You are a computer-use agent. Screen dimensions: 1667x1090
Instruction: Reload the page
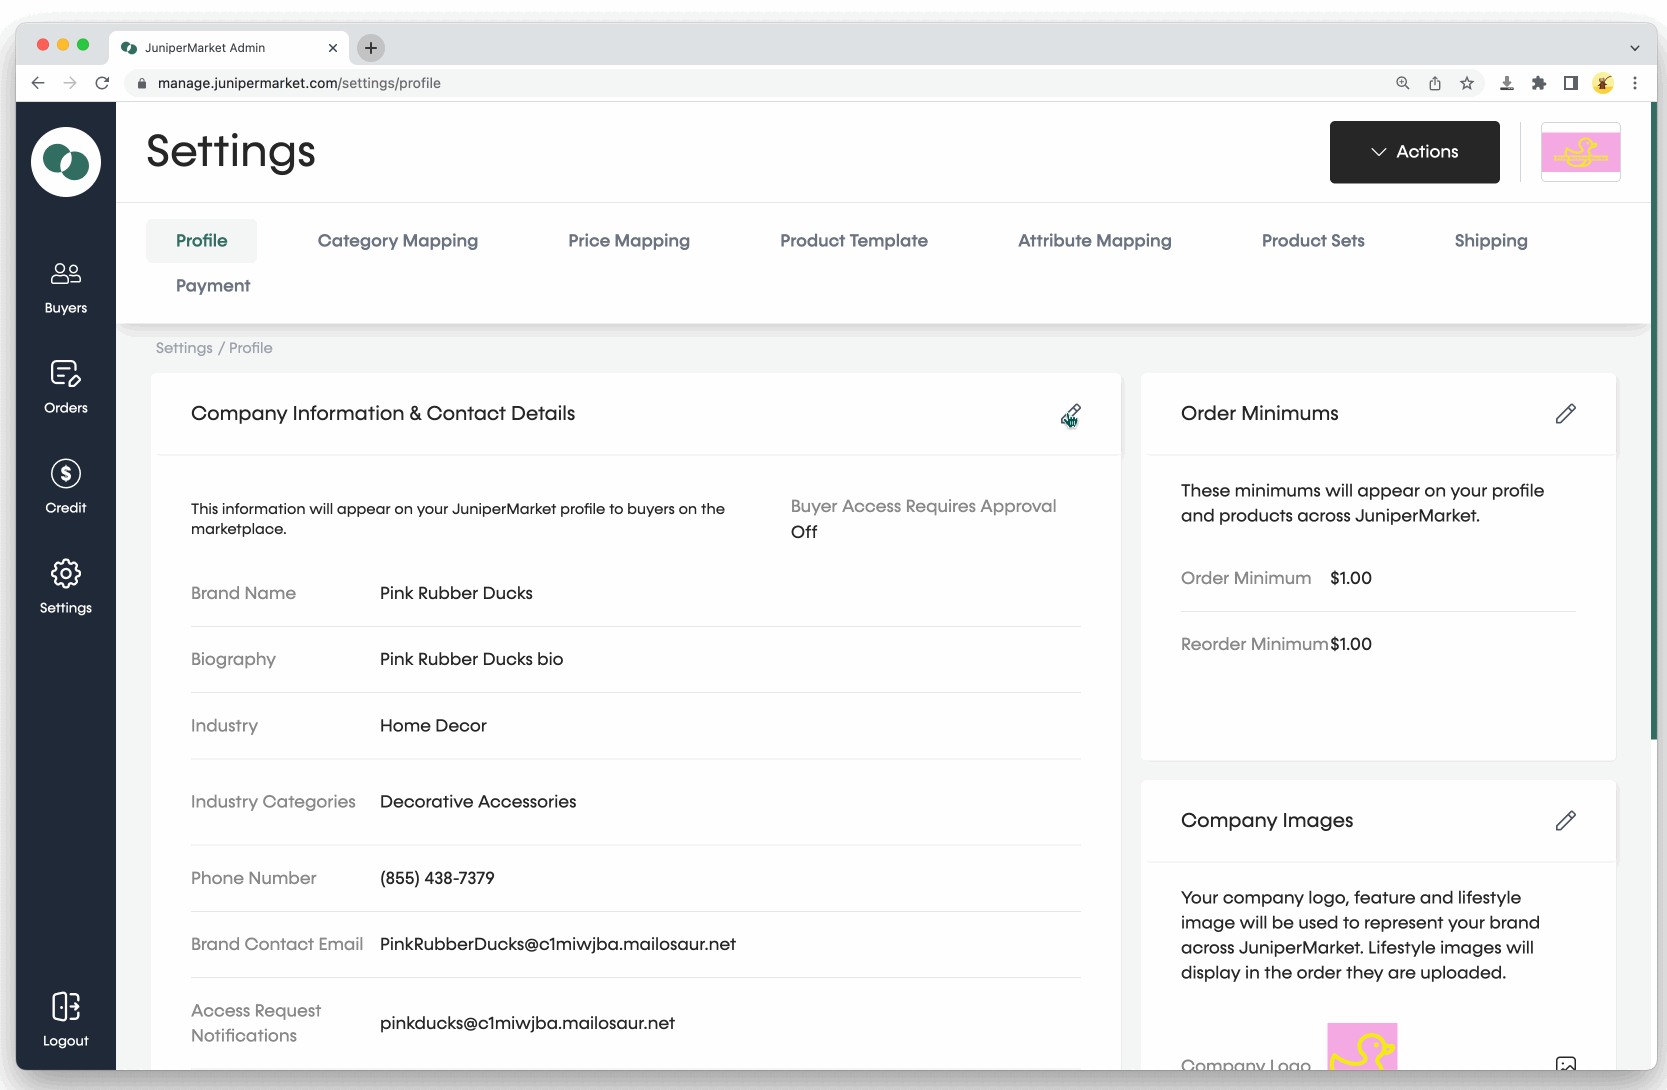(102, 83)
